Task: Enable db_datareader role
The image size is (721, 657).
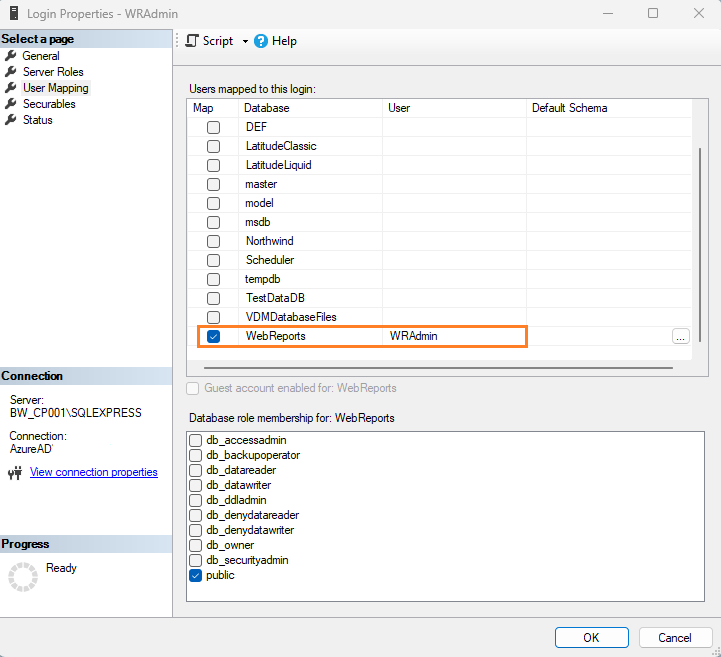Action: (195, 470)
